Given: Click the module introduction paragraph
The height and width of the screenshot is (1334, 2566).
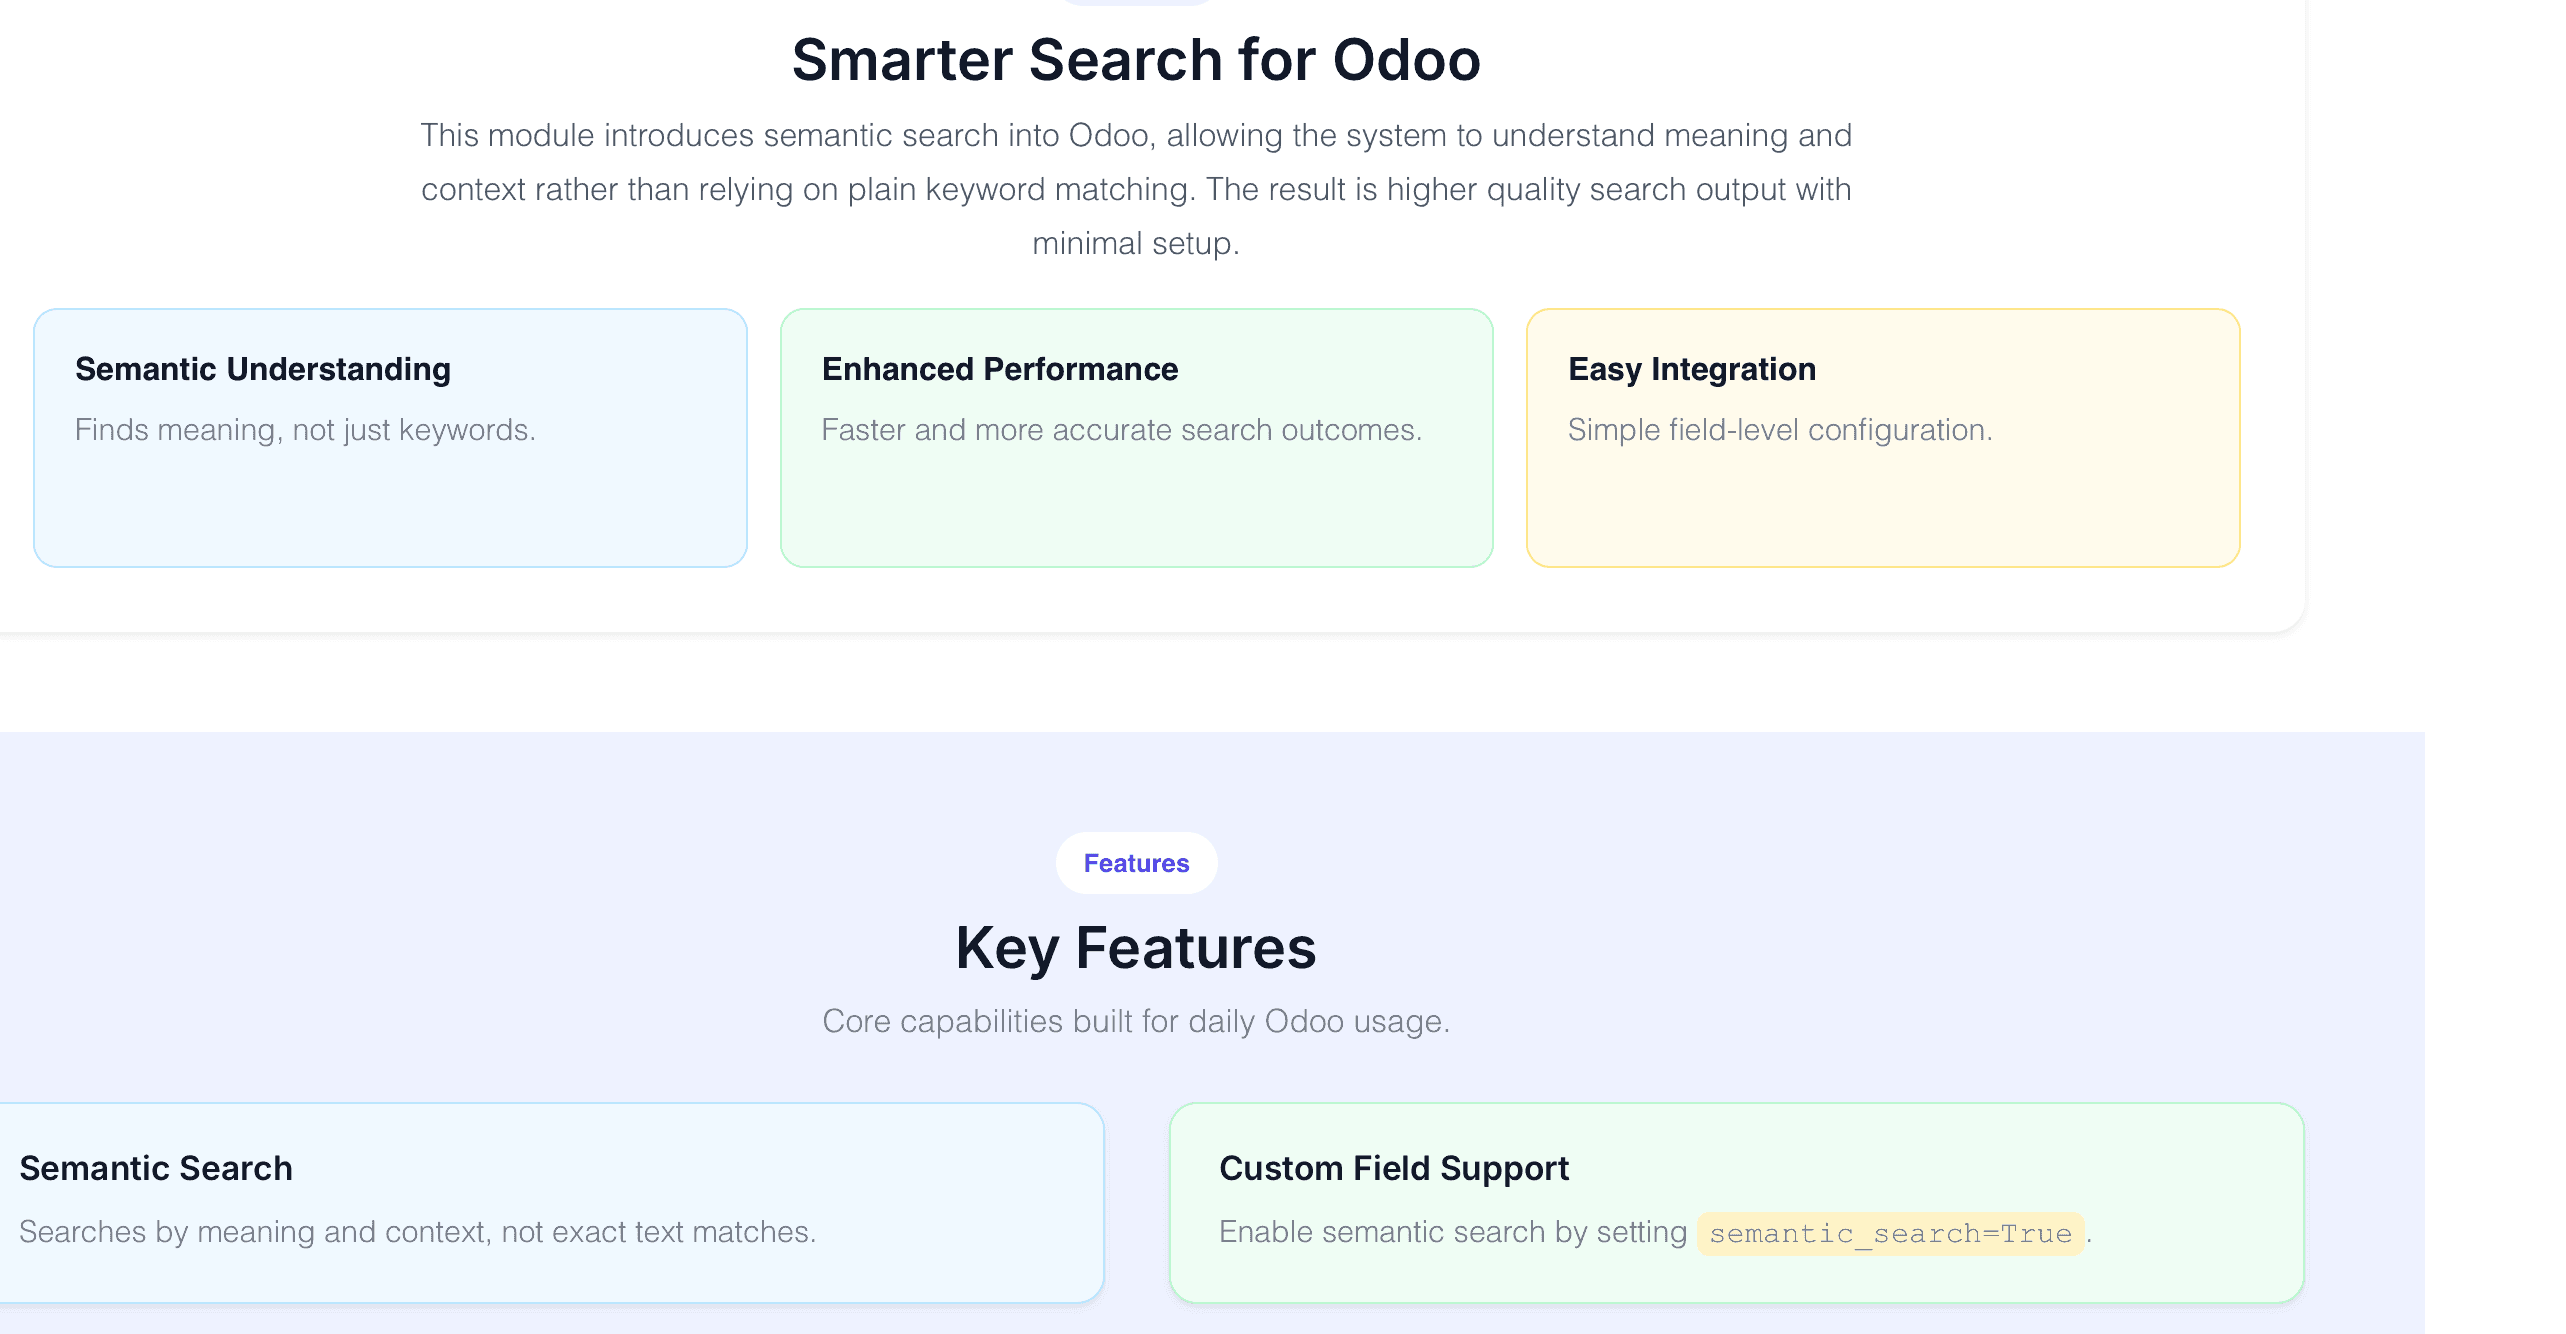Looking at the screenshot, I should (x=1136, y=189).
